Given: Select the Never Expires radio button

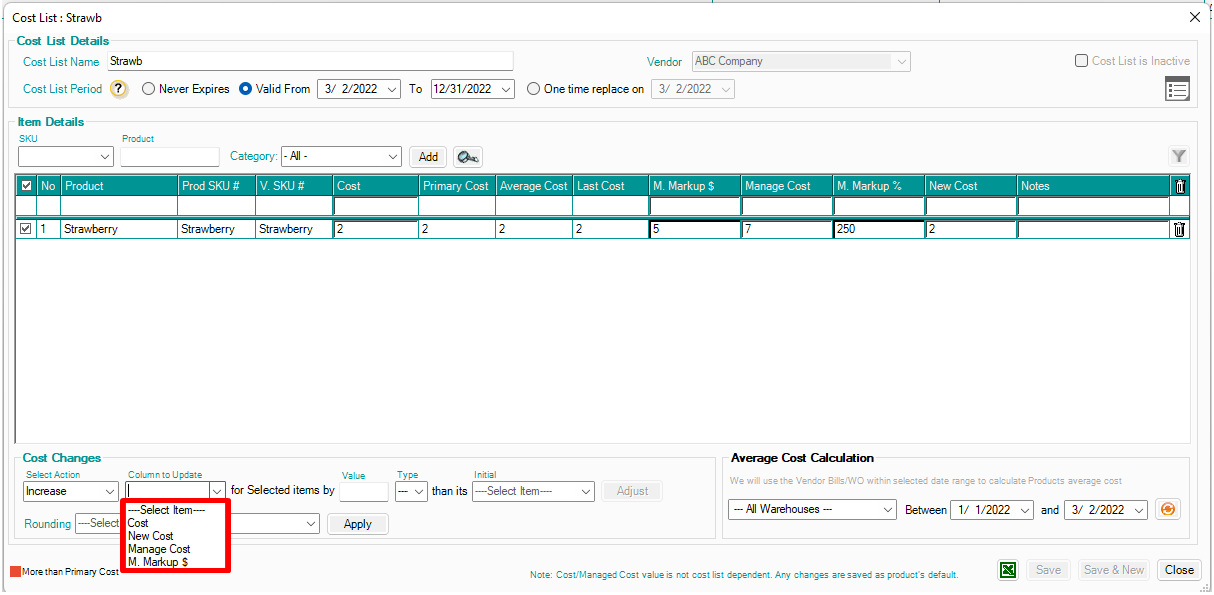Looking at the screenshot, I should pos(149,89).
